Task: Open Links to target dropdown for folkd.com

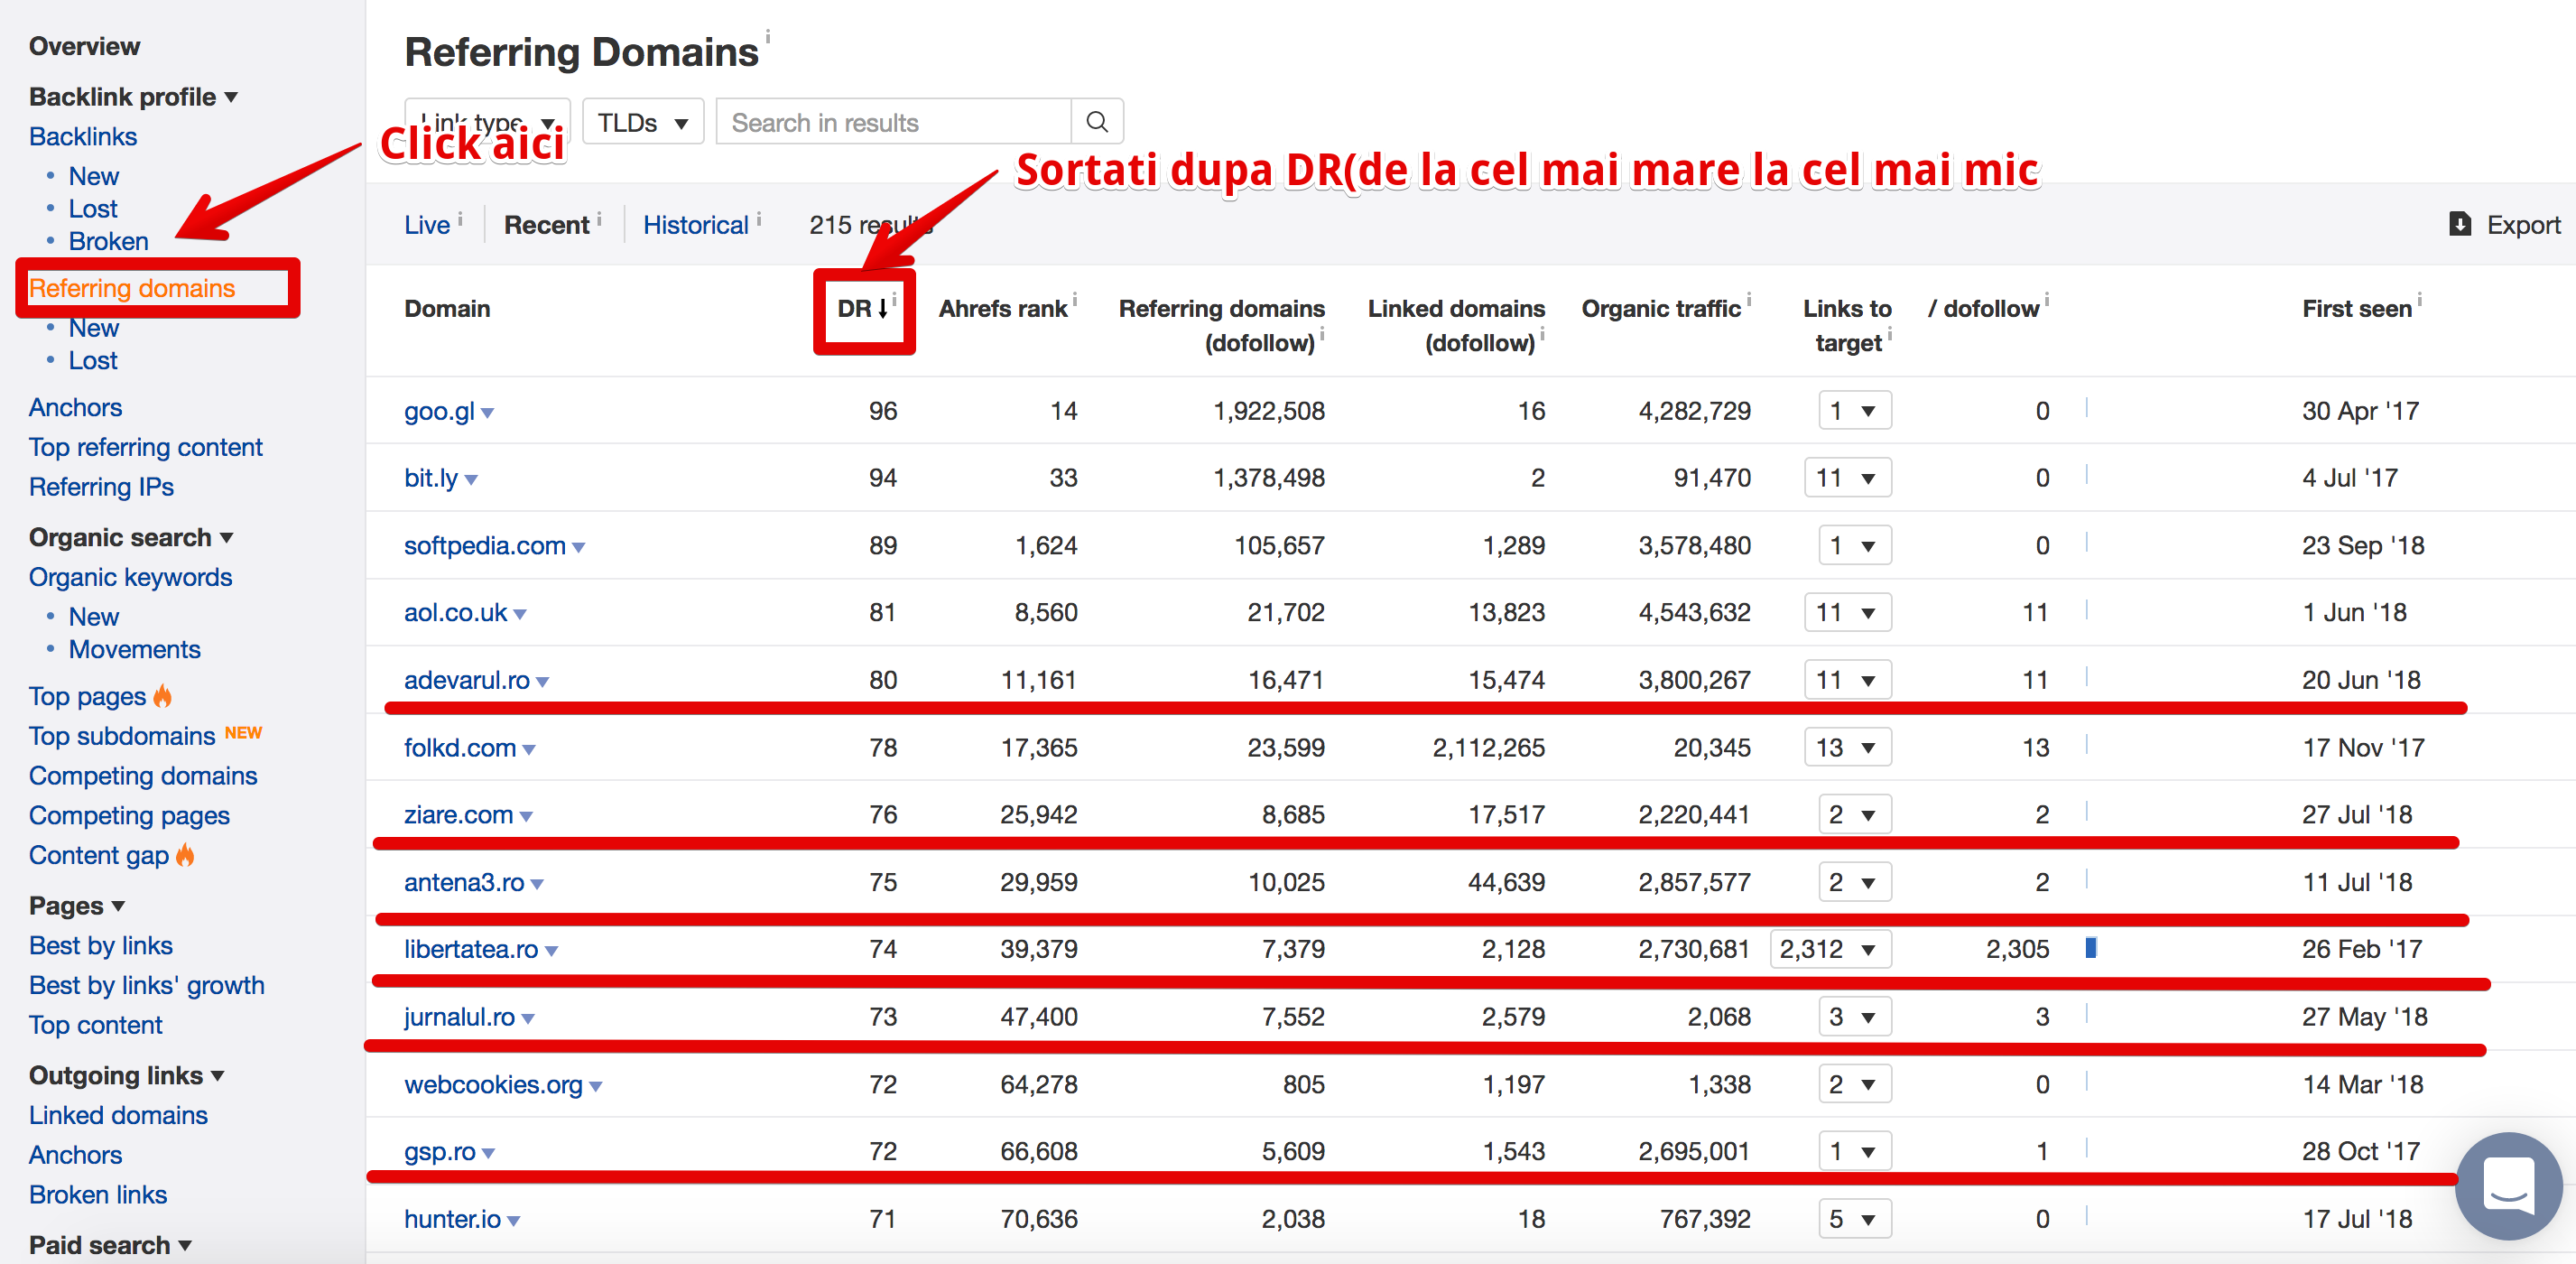Action: tap(1848, 747)
